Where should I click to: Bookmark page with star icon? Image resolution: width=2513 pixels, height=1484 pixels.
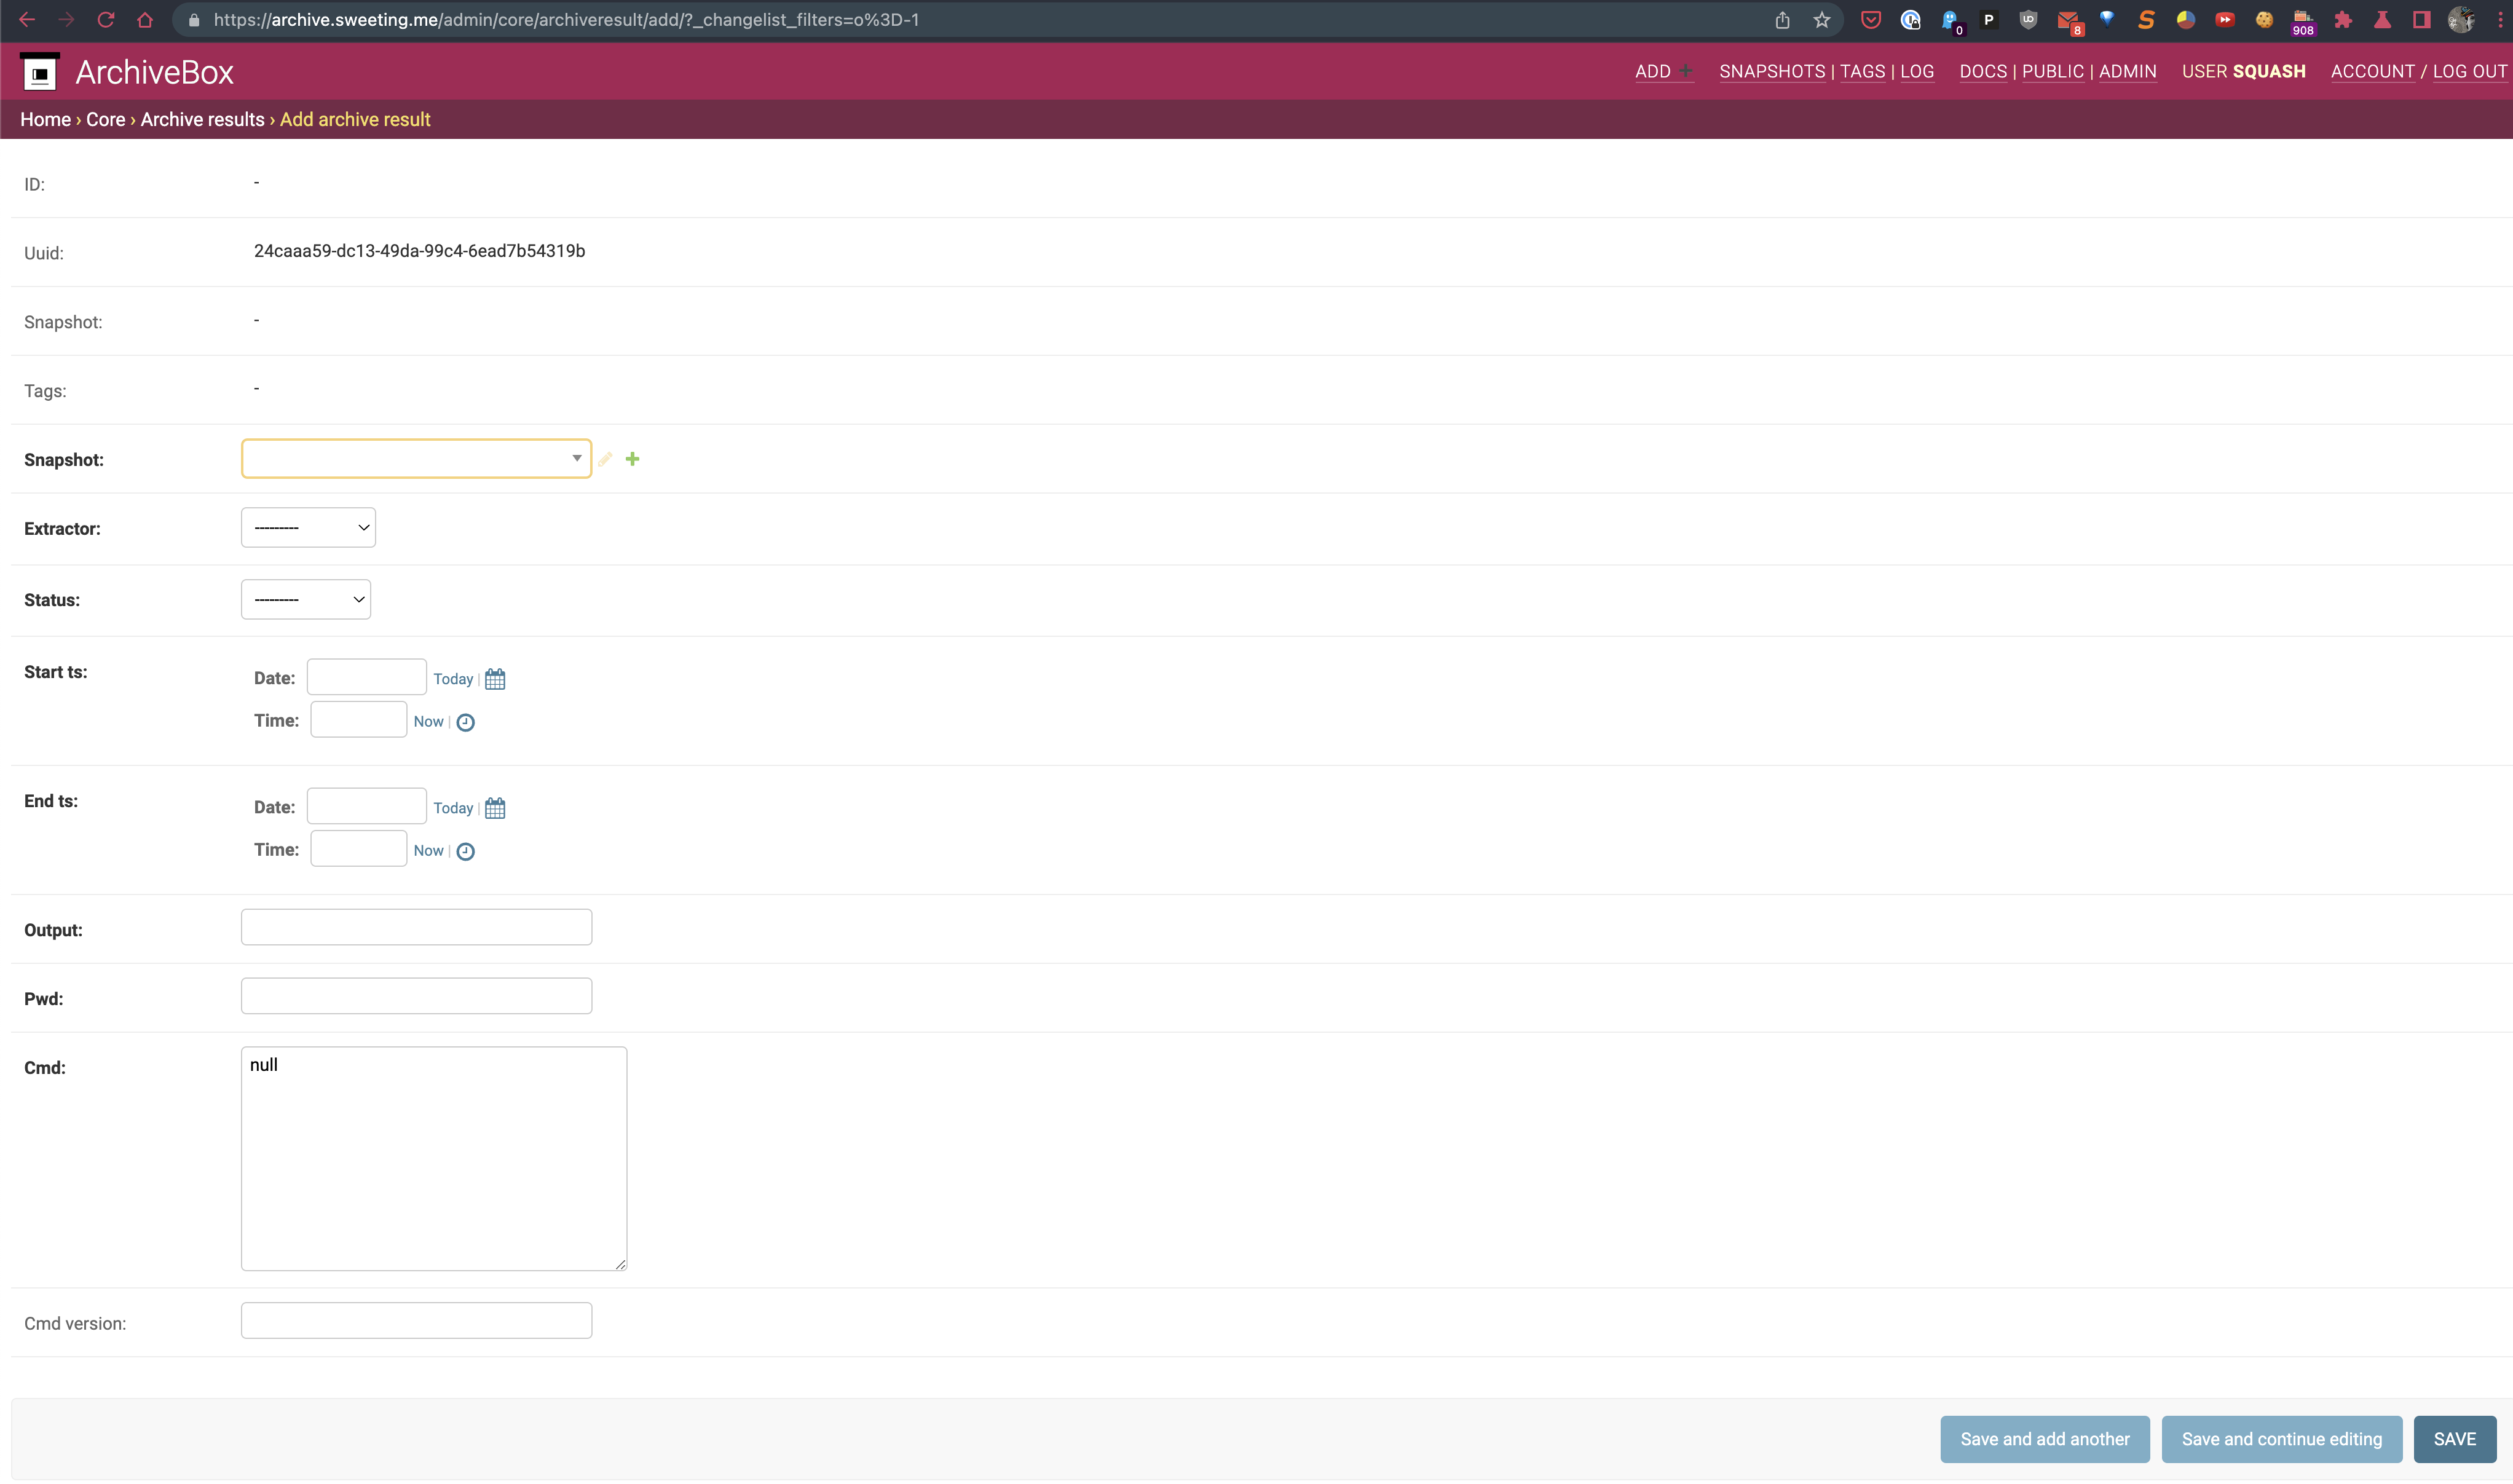pyautogui.click(x=1822, y=20)
